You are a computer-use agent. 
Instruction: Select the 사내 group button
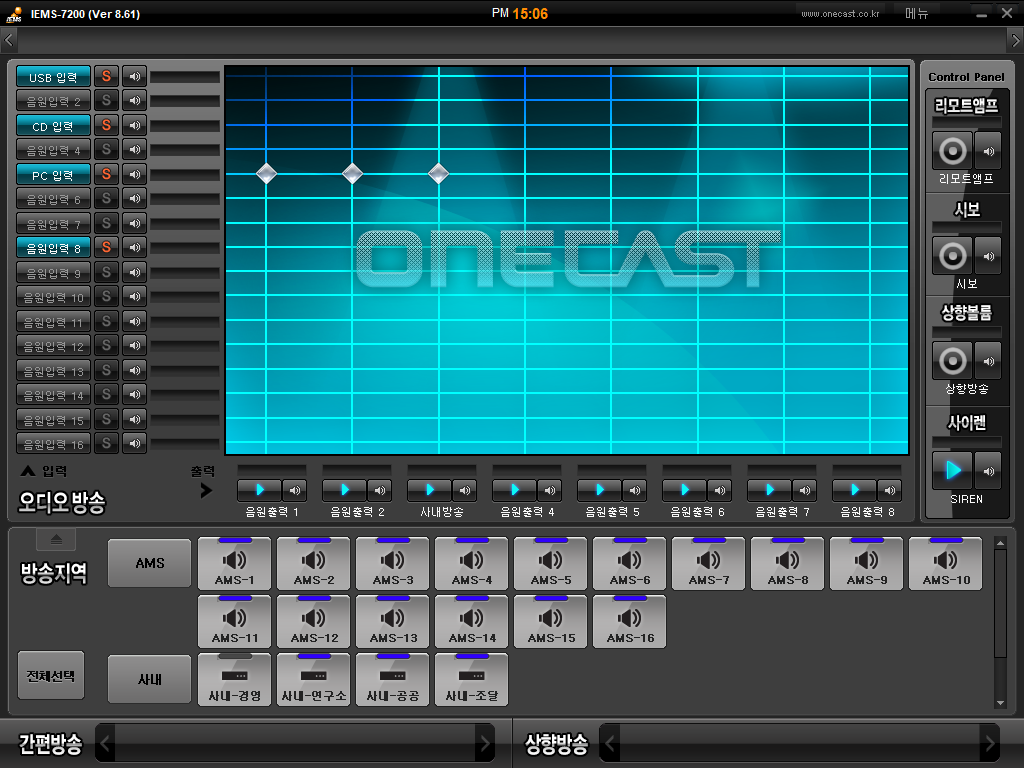tap(150, 679)
